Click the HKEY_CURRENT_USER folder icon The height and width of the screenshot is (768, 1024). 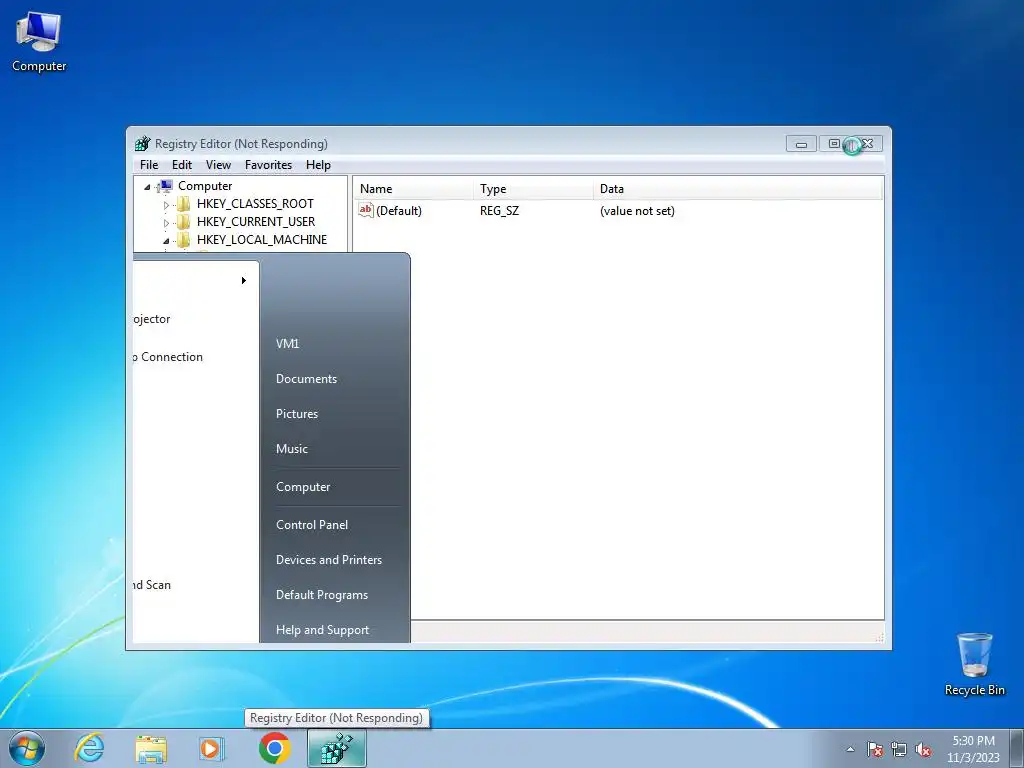coord(184,222)
